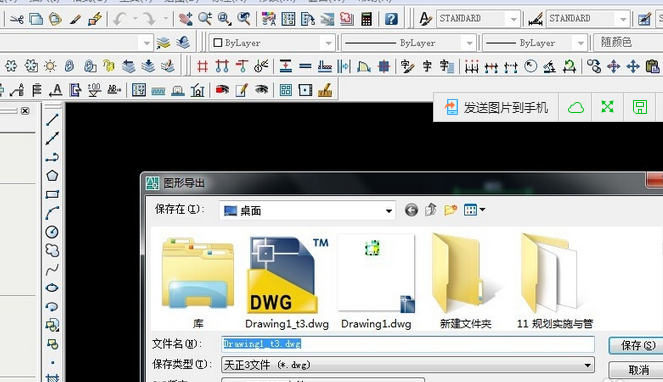Select the Line draw tool
663x382 pixels.
tap(52, 120)
